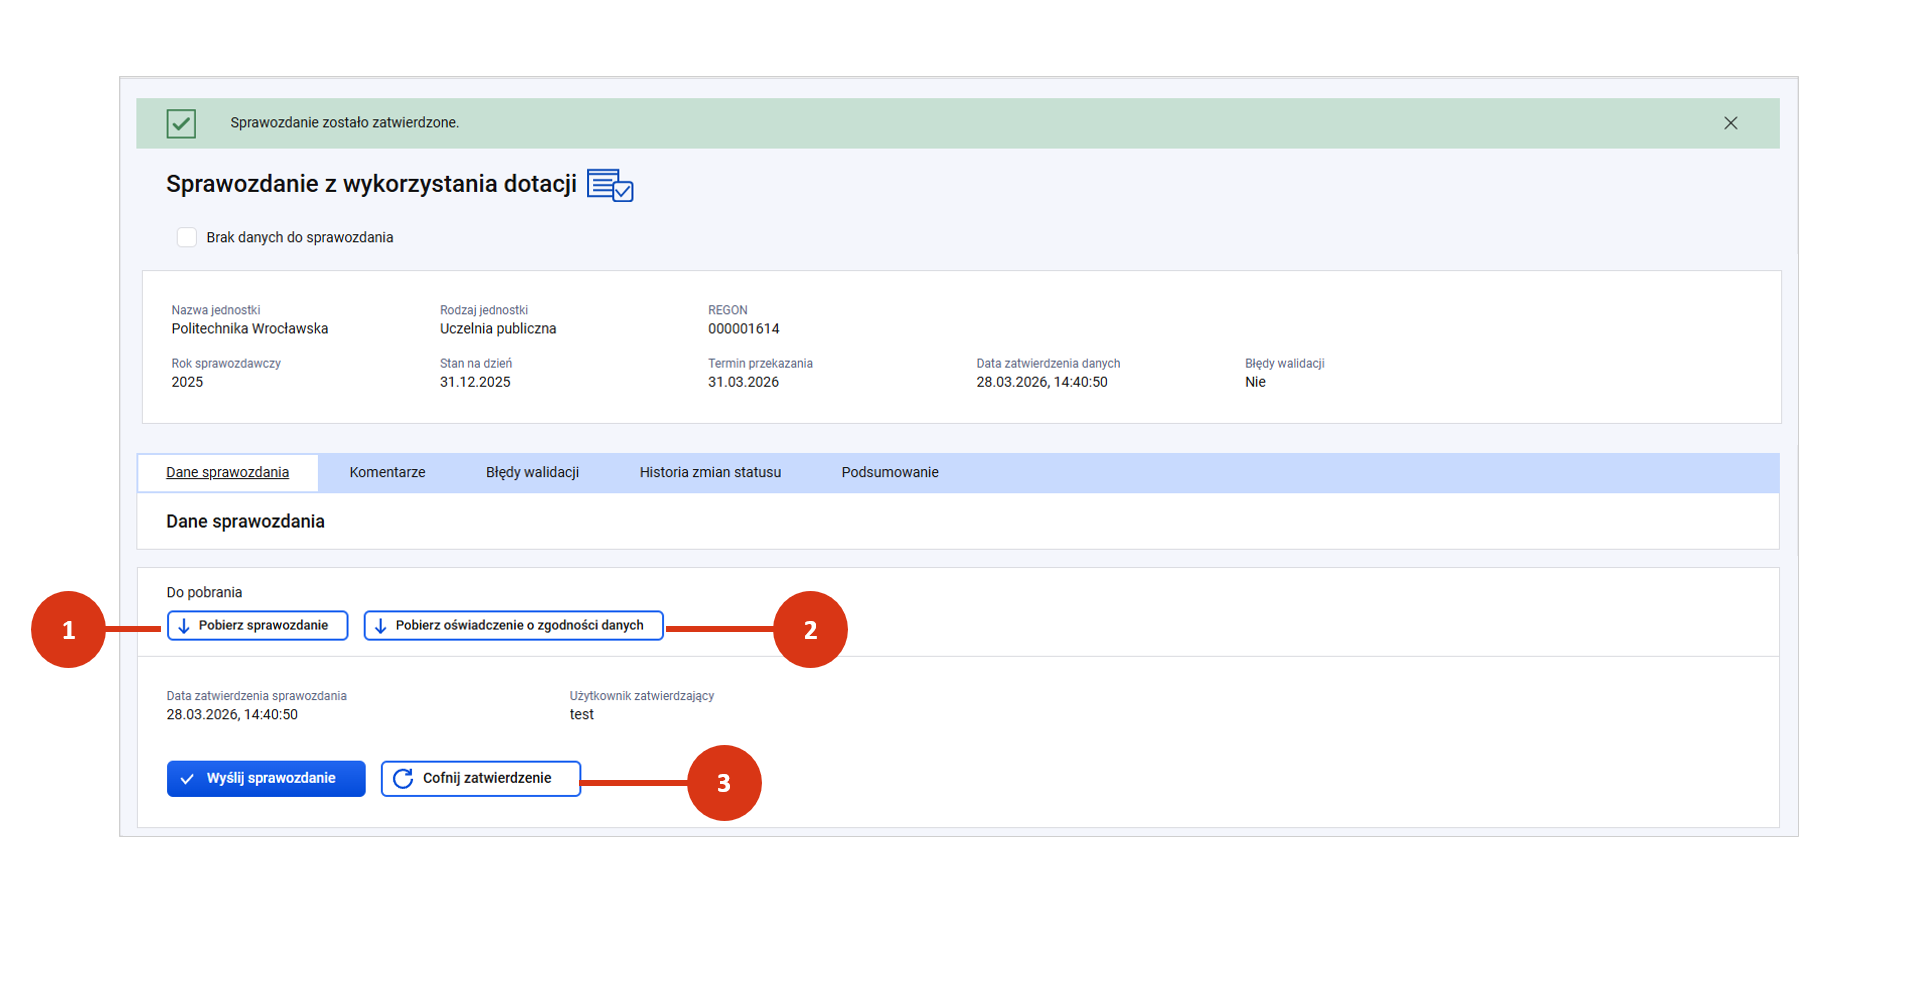1918x981 pixels.
Task: Show the Historia zmian statusu tab
Action: (x=710, y=472)
